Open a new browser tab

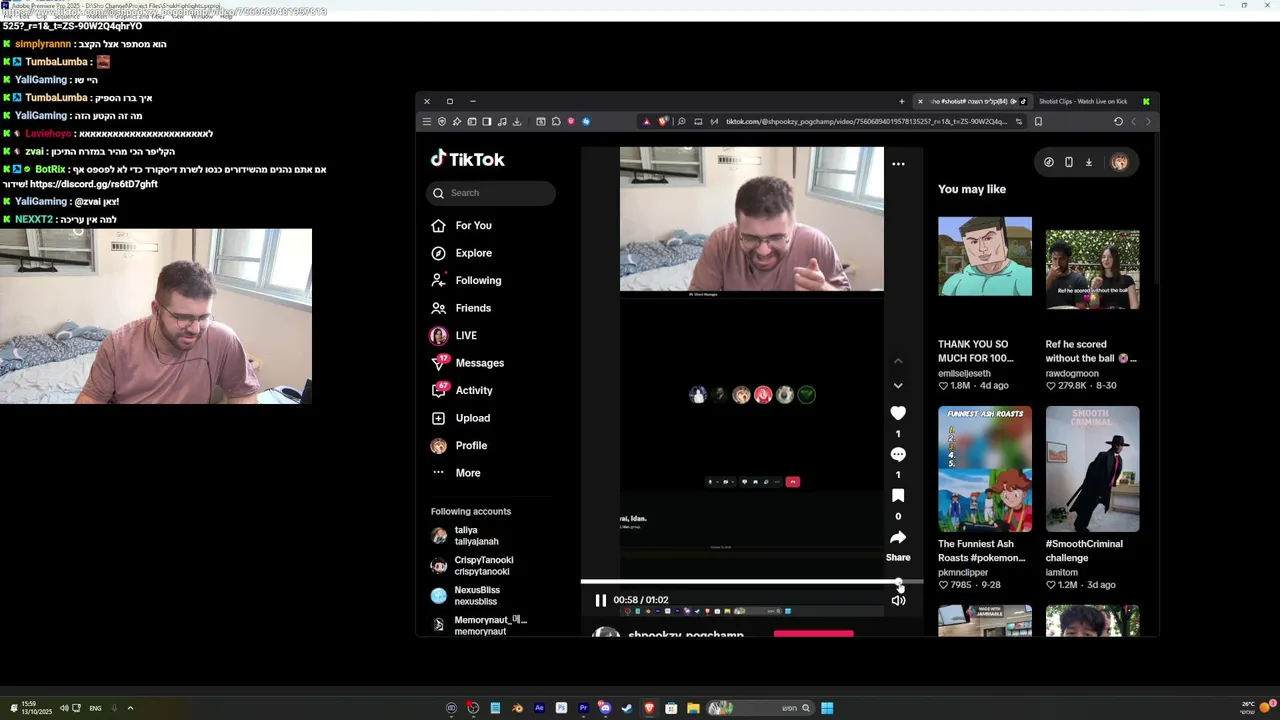click(902, 101)
